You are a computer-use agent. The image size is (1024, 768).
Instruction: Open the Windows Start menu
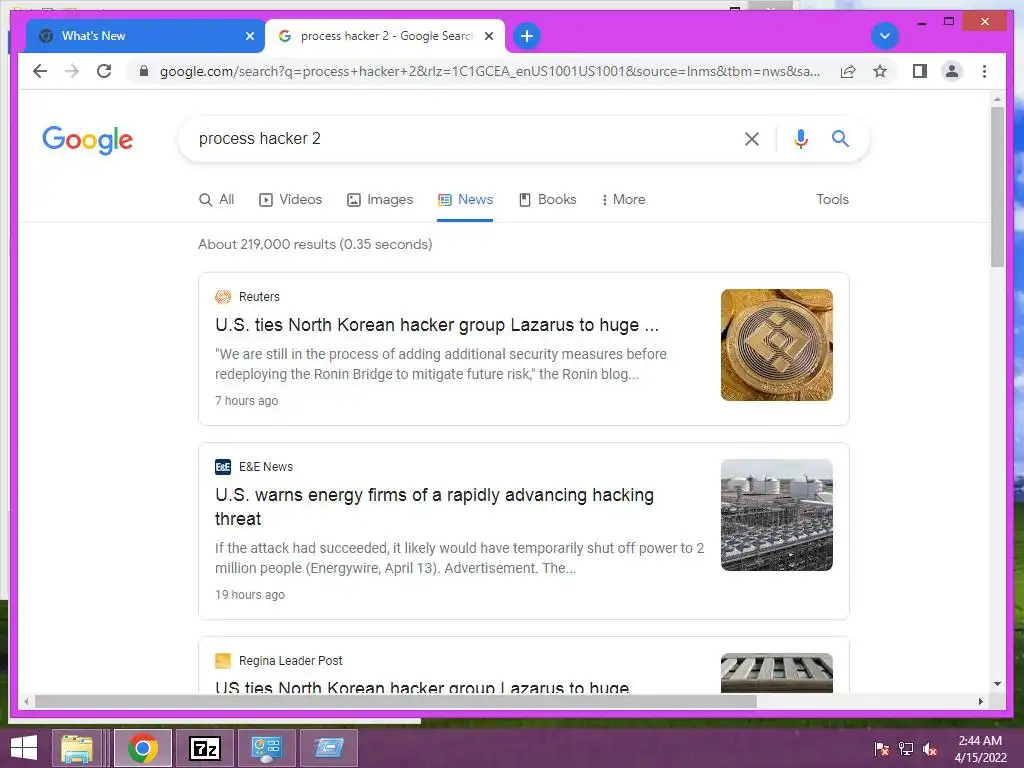tap(24, 748)
